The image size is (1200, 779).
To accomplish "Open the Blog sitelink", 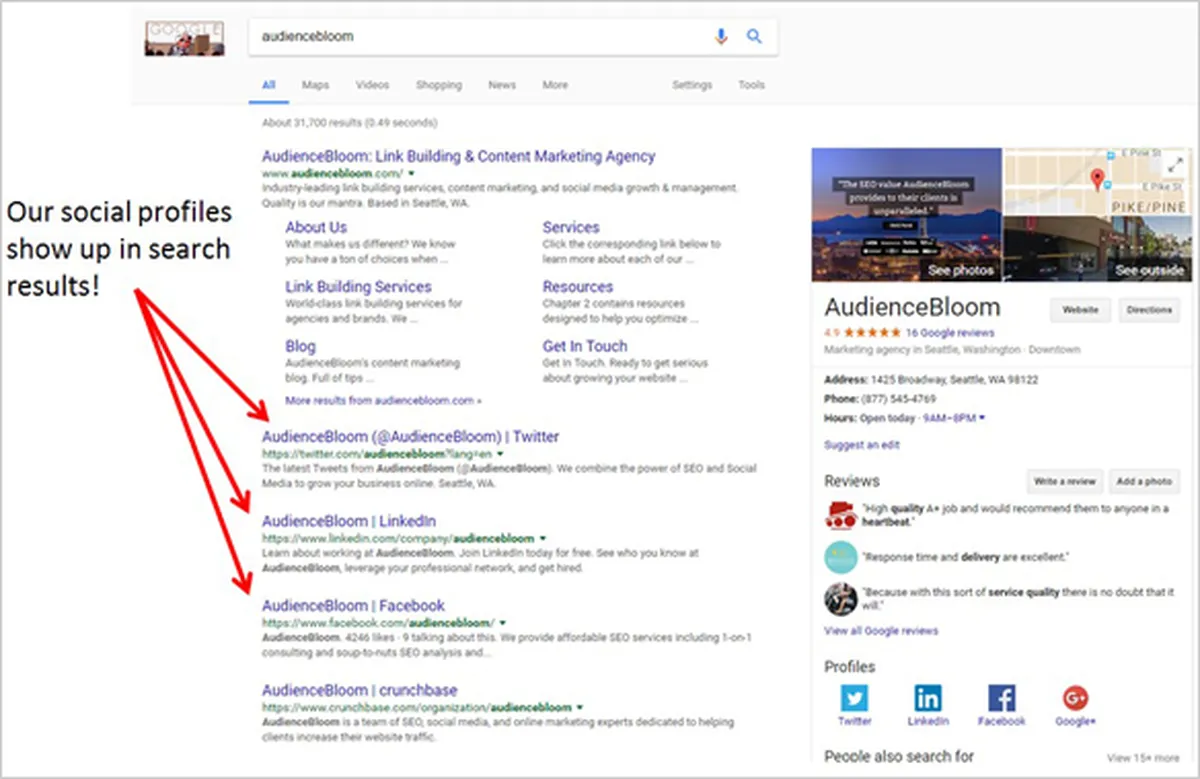I will click(300, 346).
